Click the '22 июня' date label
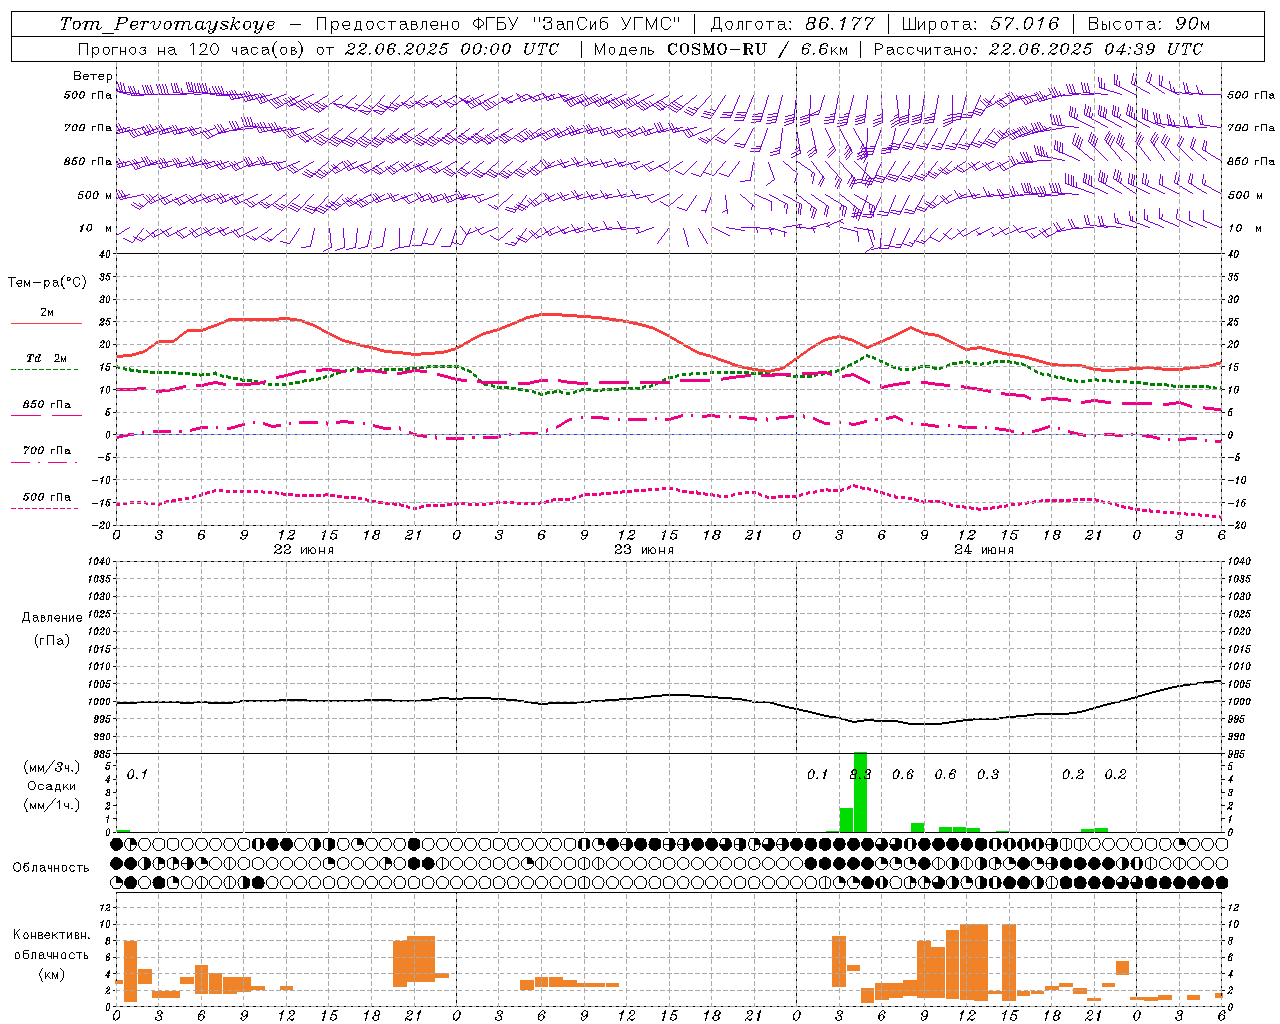 coord(304,550)
